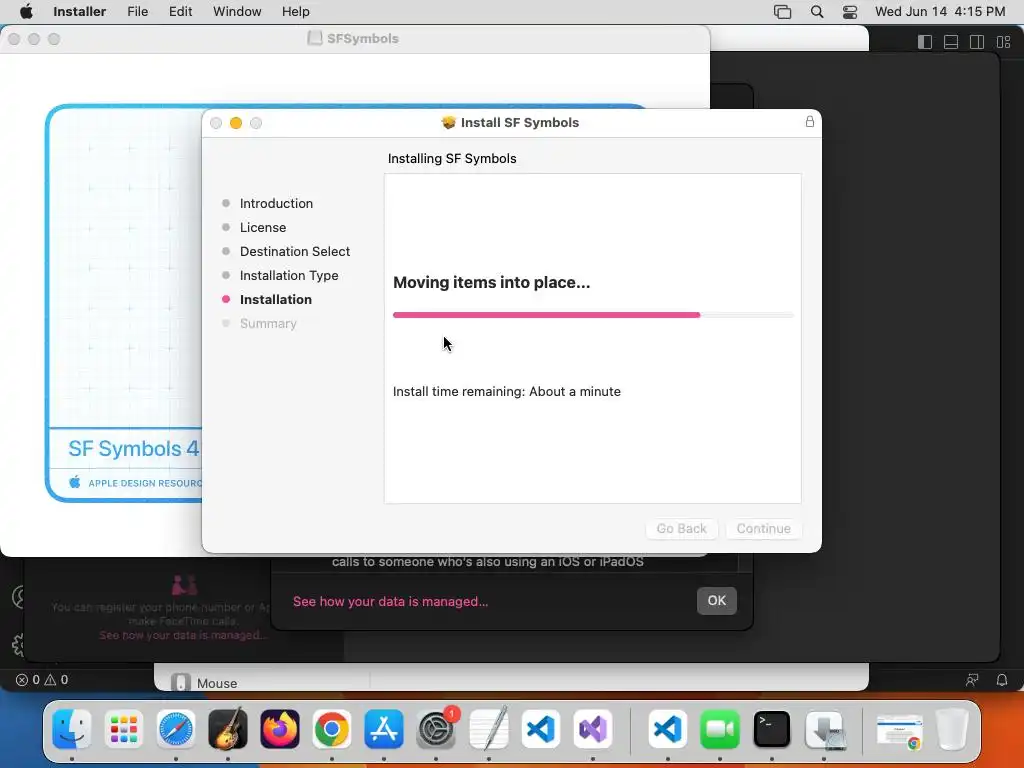Screen dimensions: 1024x768
Task: Open Spotlight search in menu bar
Action: pos(816,12)
